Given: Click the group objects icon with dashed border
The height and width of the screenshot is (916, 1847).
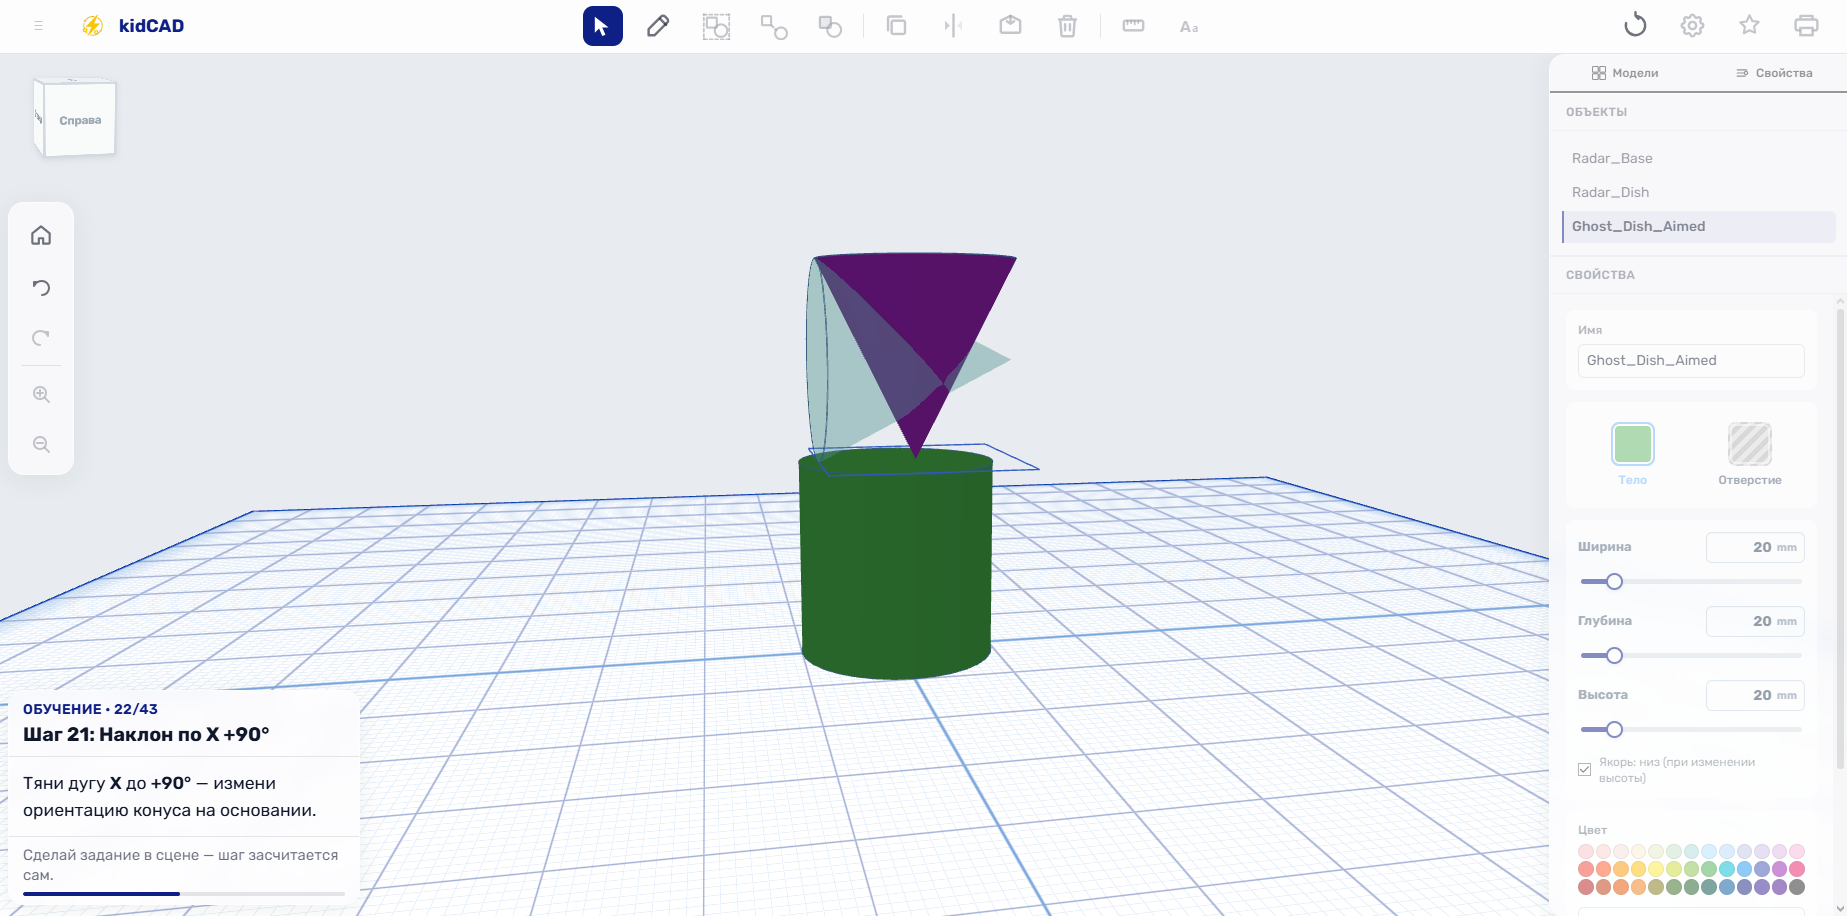Looking at the screenshot, I should point(716,26).
